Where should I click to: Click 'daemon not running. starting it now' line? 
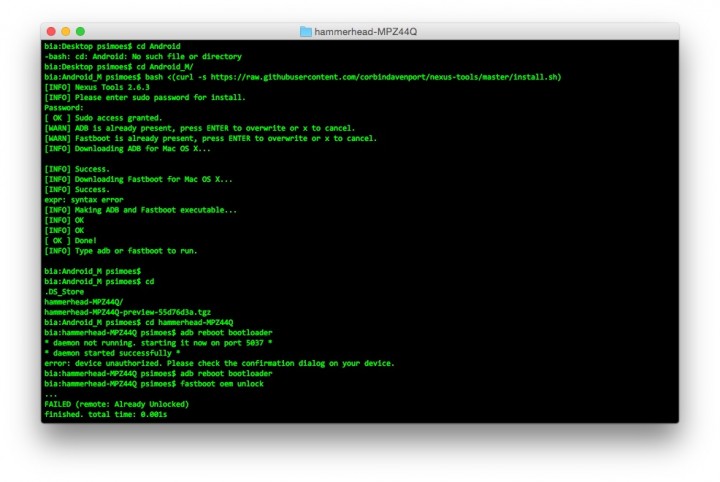point(158,343)
